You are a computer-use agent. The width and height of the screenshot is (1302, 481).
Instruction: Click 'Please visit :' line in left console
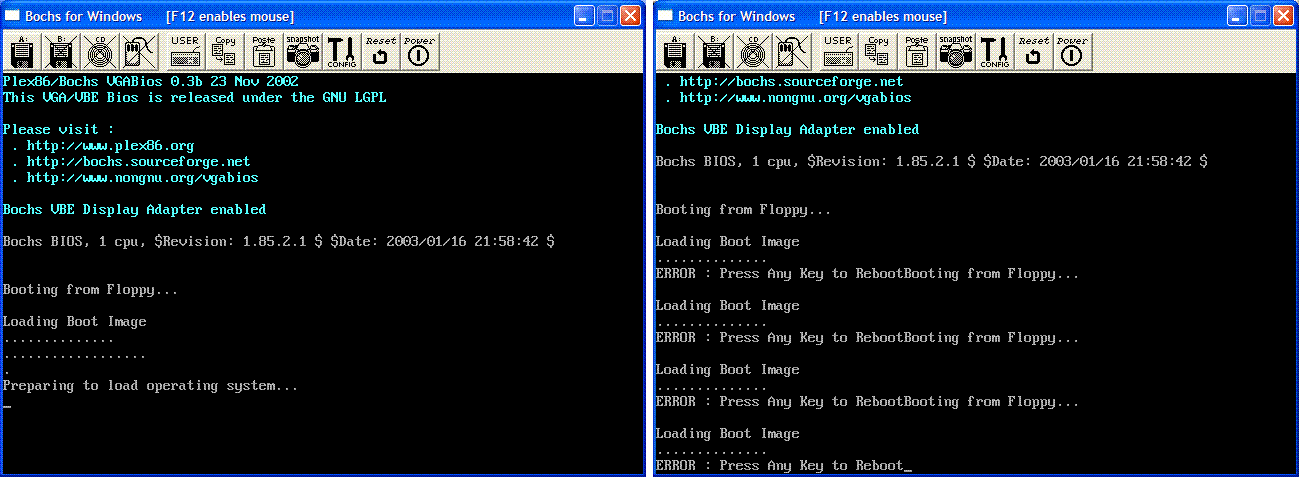pos(58,130)
